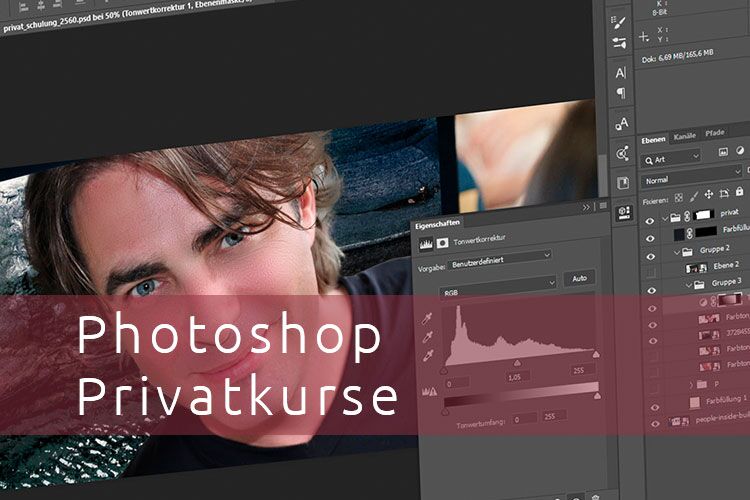
Task: Pick the black point eyedropper
Action: tap(427, 319)
